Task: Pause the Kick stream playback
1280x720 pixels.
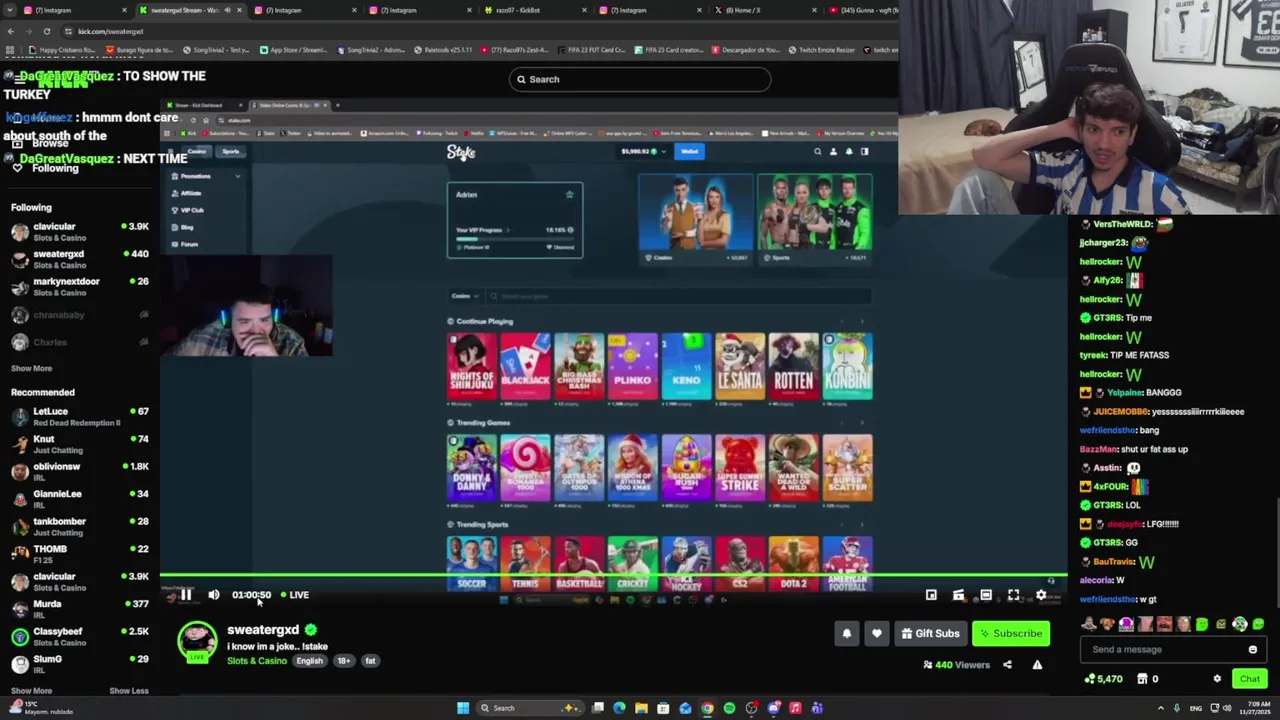Action: point(185,595)
